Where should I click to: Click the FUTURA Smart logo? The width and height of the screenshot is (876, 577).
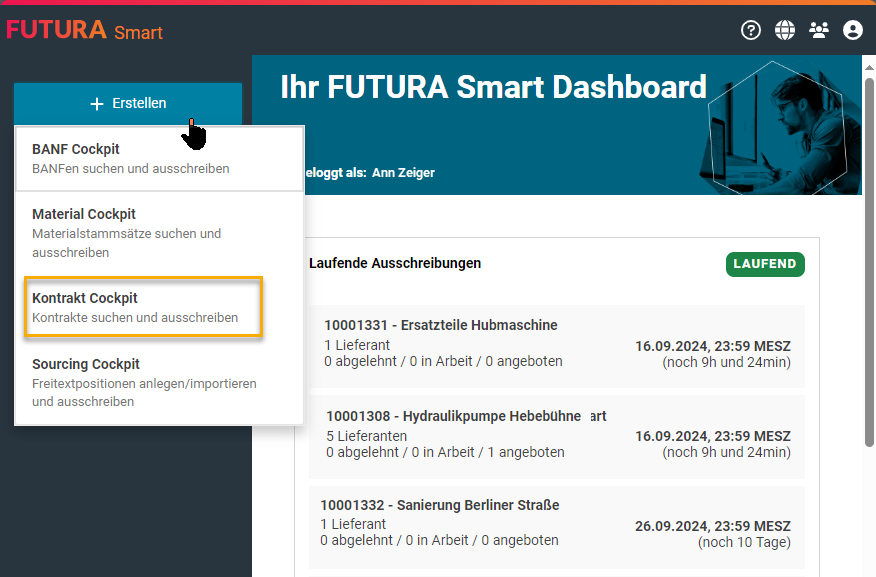point(85,30)
